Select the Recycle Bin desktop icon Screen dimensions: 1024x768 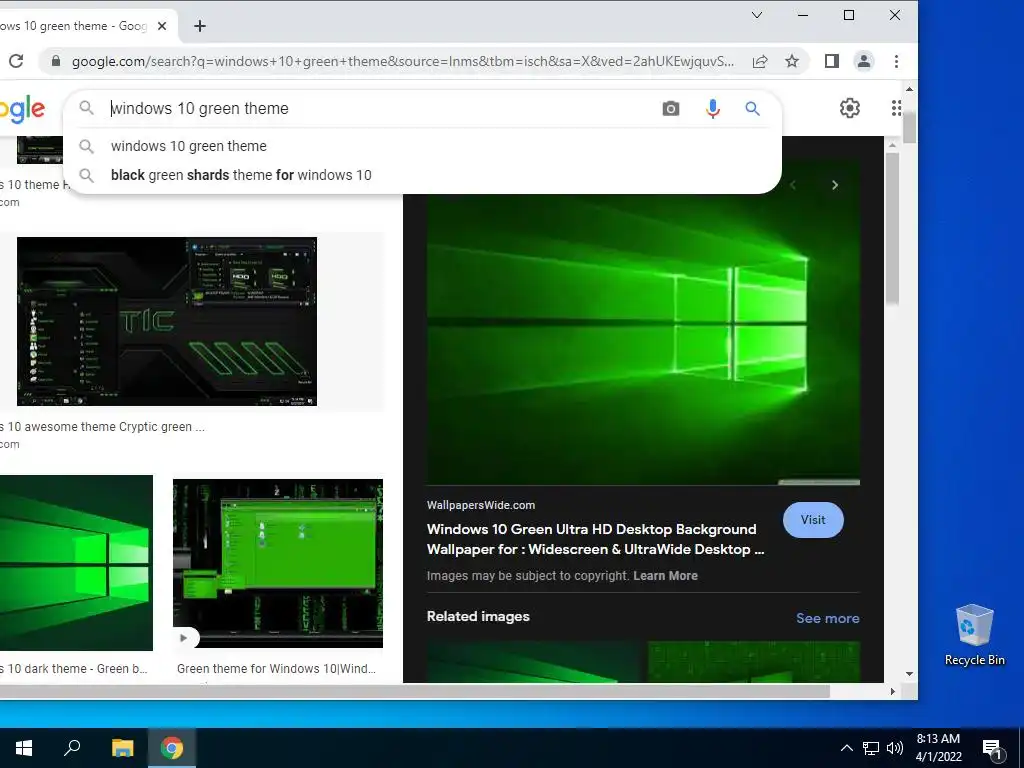[974, 635]
